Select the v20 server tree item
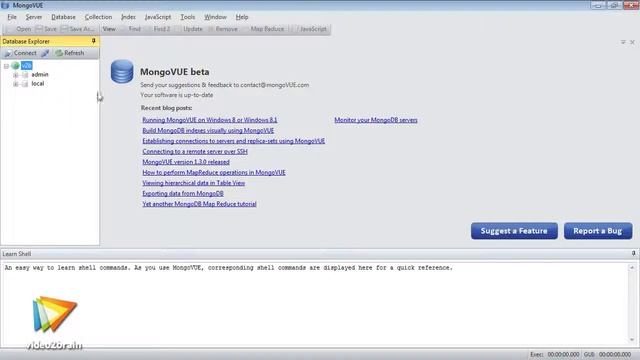Image resolution: width=640 pixels, height=360 pixels. pos(27,66)
